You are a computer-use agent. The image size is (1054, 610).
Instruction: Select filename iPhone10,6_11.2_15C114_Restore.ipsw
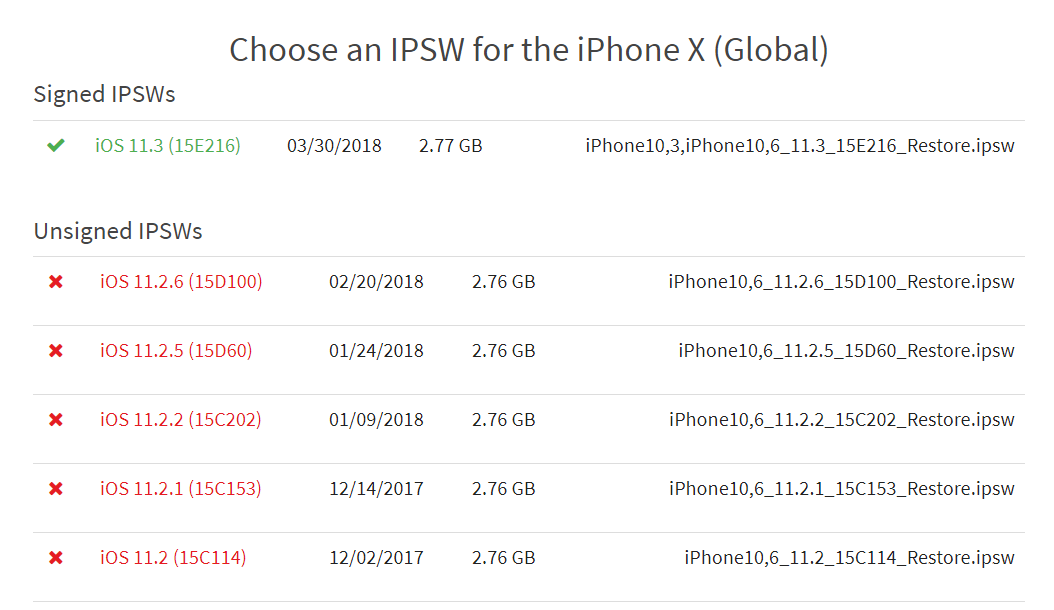pyautogui.click(x=849, y=557)
